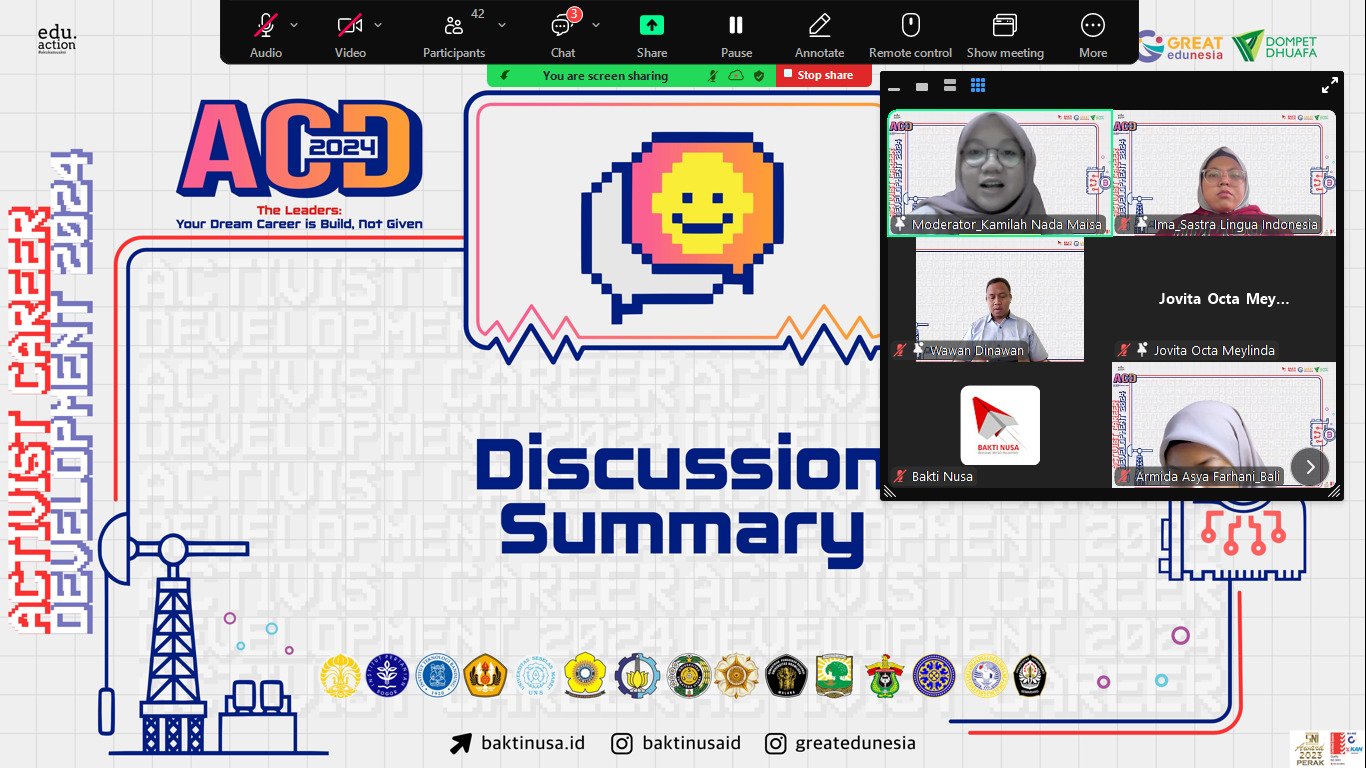Open the Share screen option

pyautogui.click(x=652, y=33)
